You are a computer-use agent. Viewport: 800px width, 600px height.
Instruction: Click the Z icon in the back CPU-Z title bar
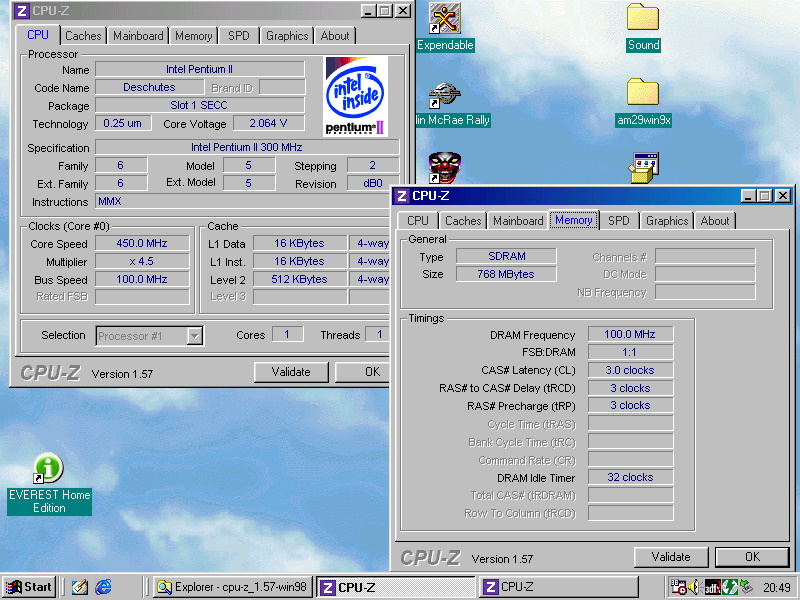point(21,11)
